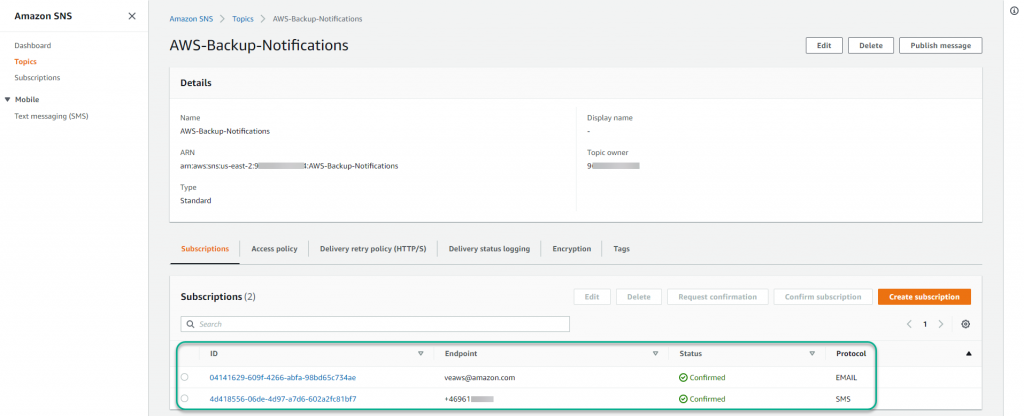1024x416 pixels.
Task: Click Publish message button
Action: (940, 46)
